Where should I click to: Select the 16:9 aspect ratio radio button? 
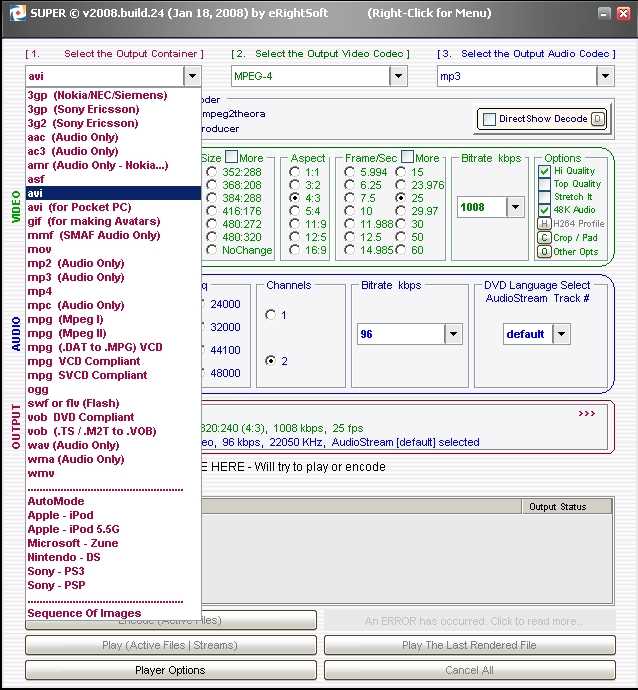pyautogui.click(x=296, y=250)
